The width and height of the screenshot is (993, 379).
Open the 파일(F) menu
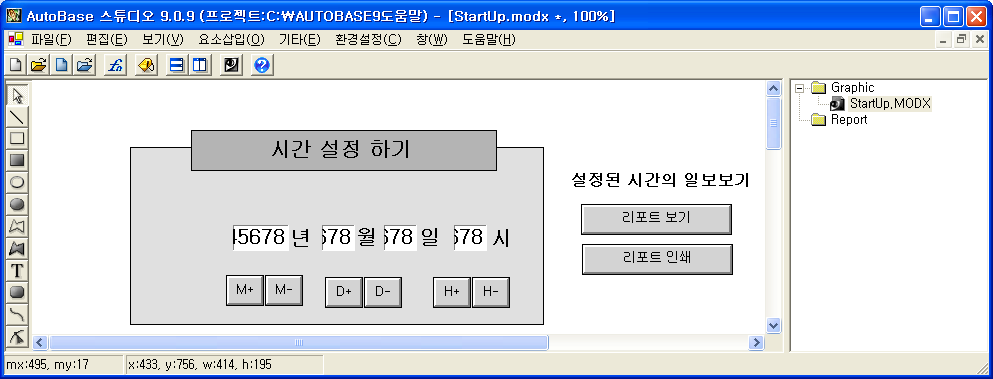(x=52, y=39)
